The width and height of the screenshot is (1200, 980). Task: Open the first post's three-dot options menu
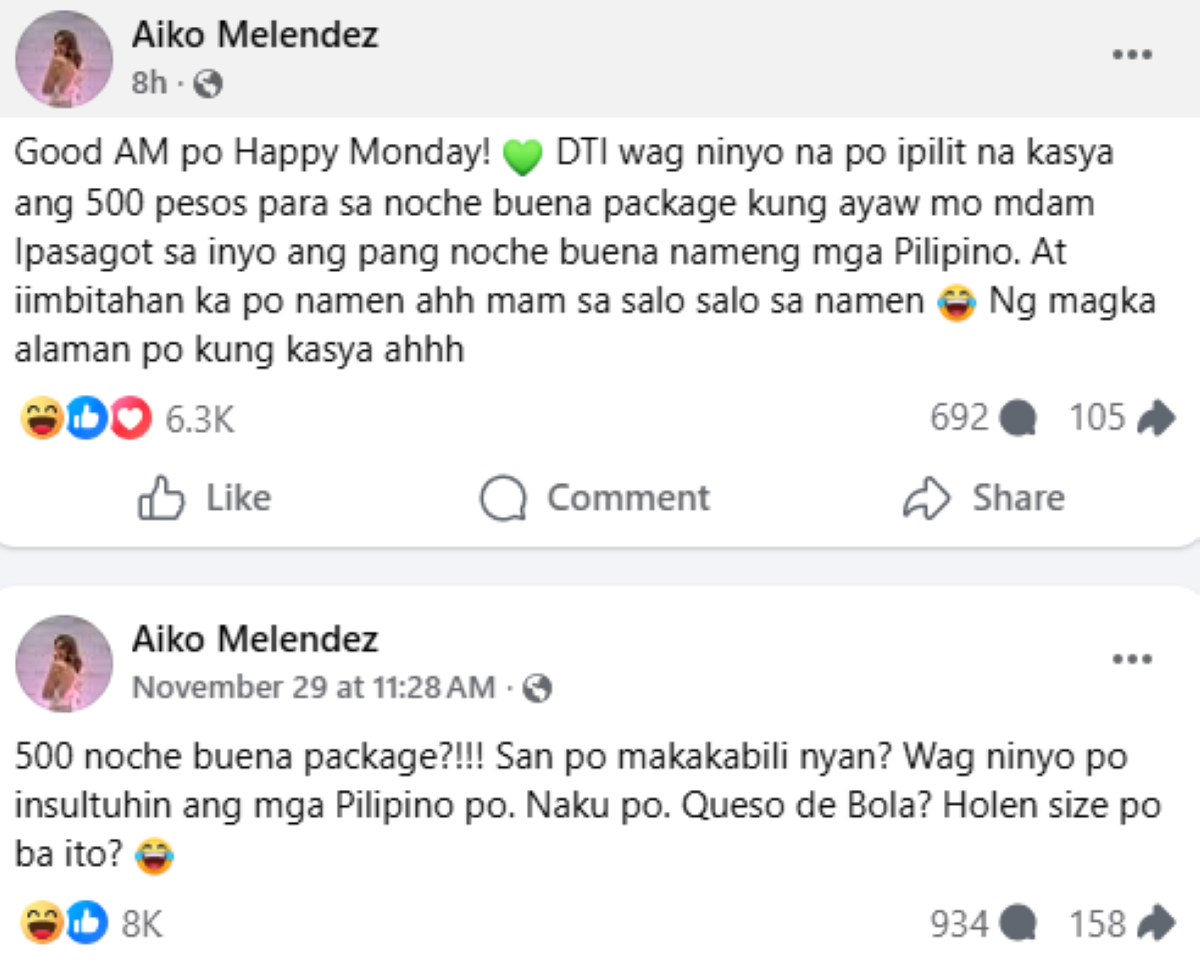[x=1132, y=55]
